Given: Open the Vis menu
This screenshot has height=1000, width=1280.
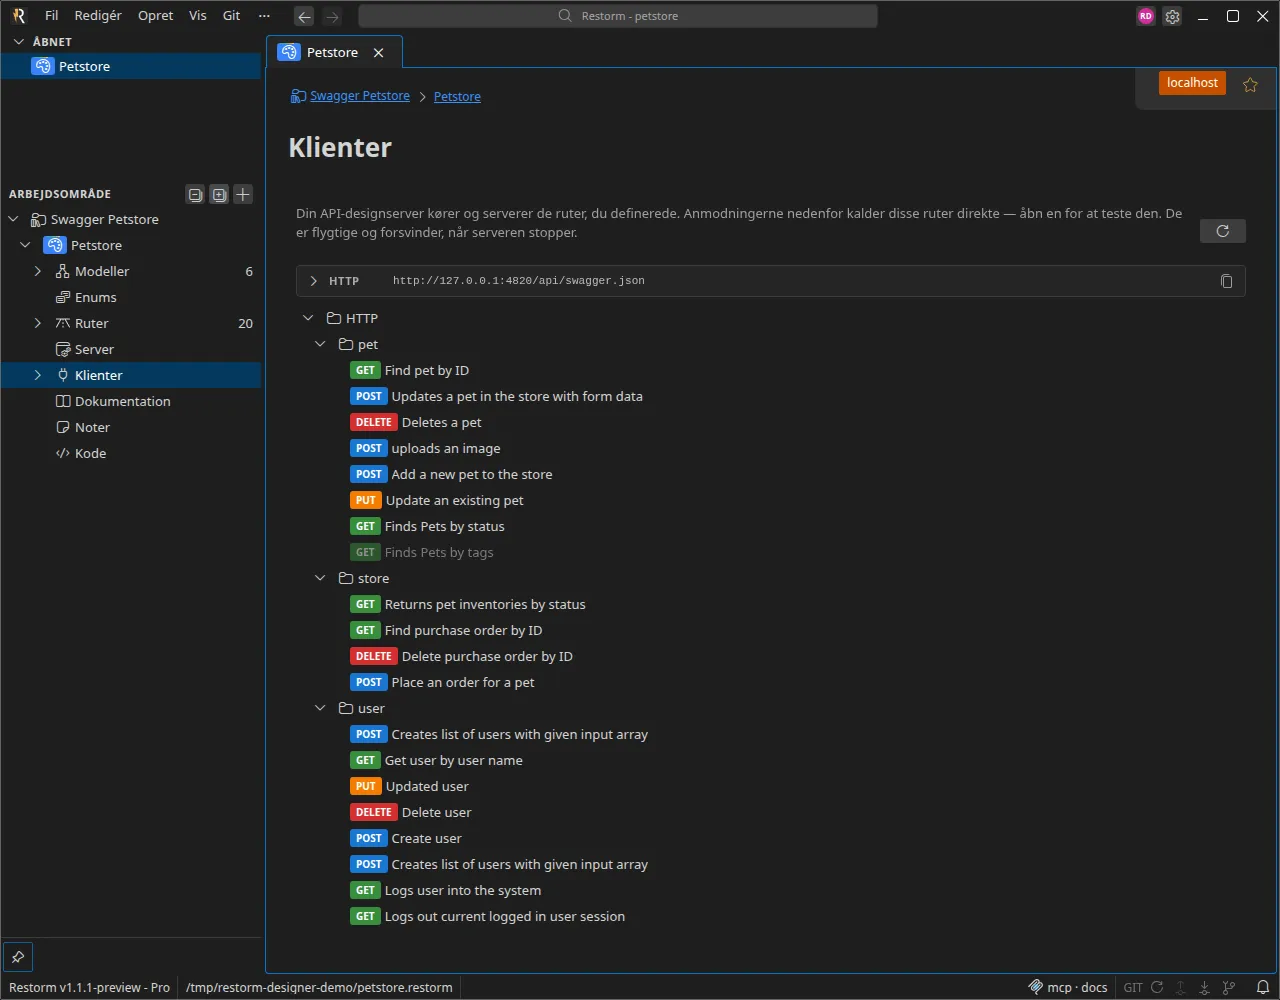Looking at the screenshot, I should pyautogui.click(x=198, y=16).
